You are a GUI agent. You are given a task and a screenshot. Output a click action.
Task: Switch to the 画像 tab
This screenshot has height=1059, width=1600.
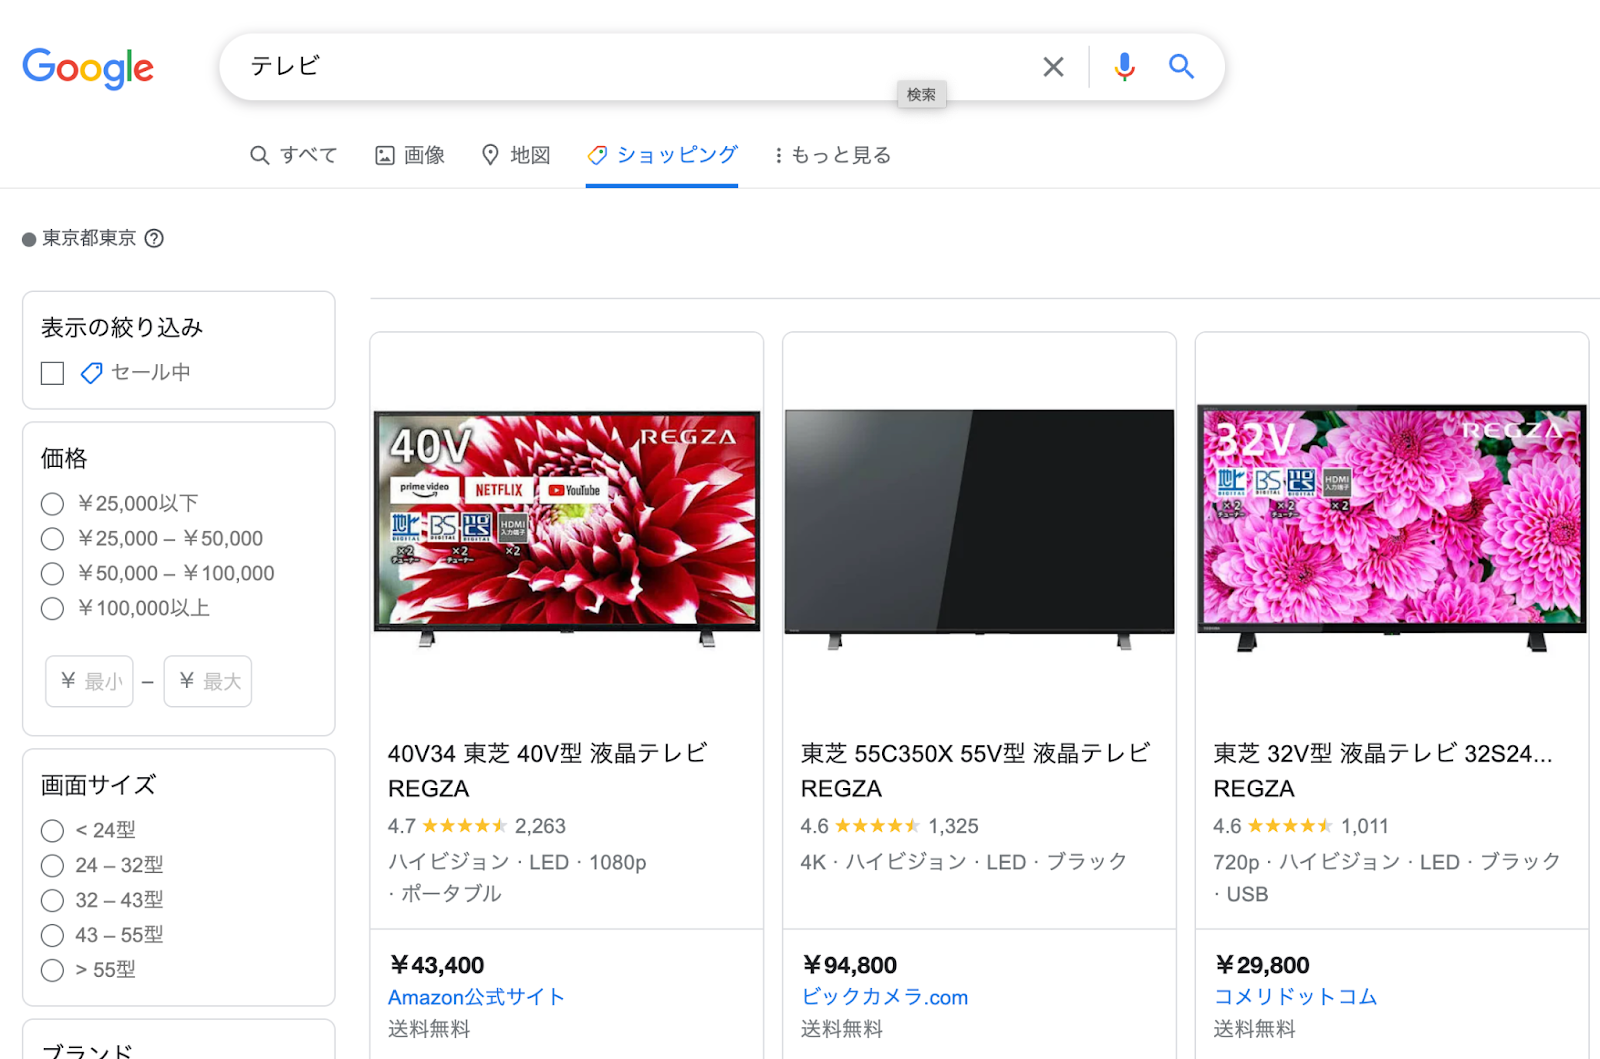pos(410,155)
